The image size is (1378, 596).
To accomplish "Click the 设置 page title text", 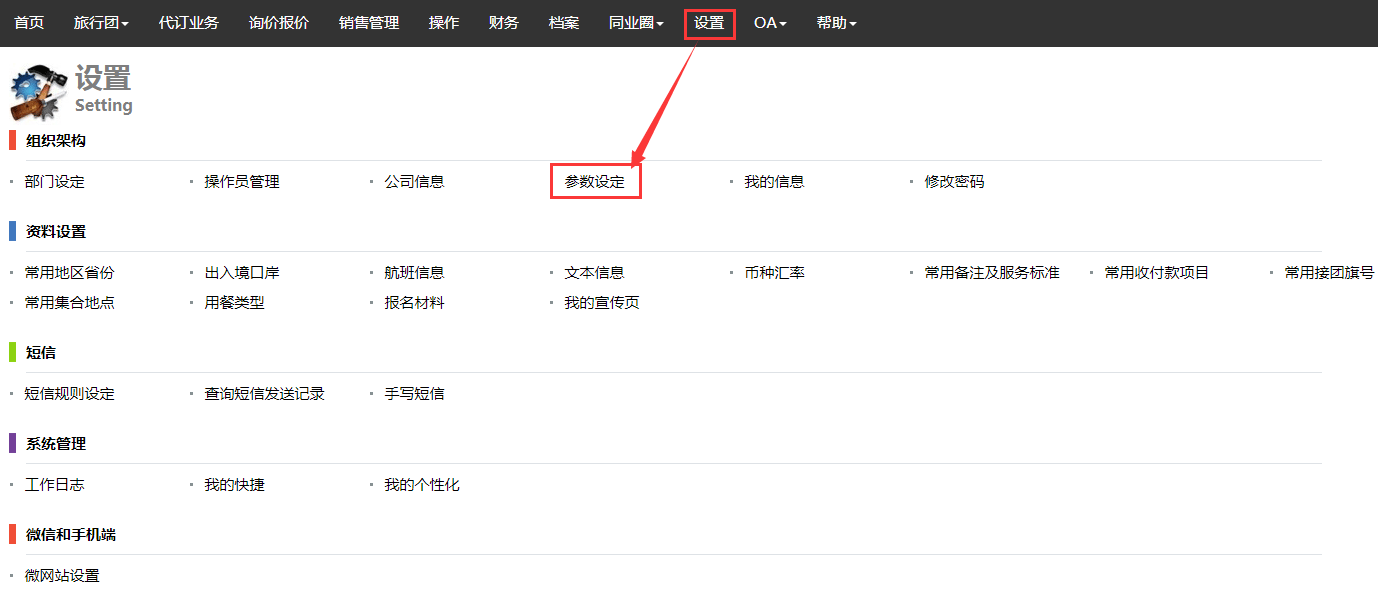I will tap(103, 78).
